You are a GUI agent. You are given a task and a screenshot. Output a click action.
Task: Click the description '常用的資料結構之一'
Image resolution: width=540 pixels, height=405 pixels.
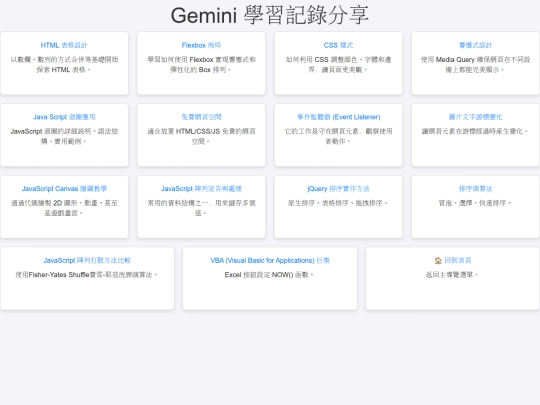point(201,208)
